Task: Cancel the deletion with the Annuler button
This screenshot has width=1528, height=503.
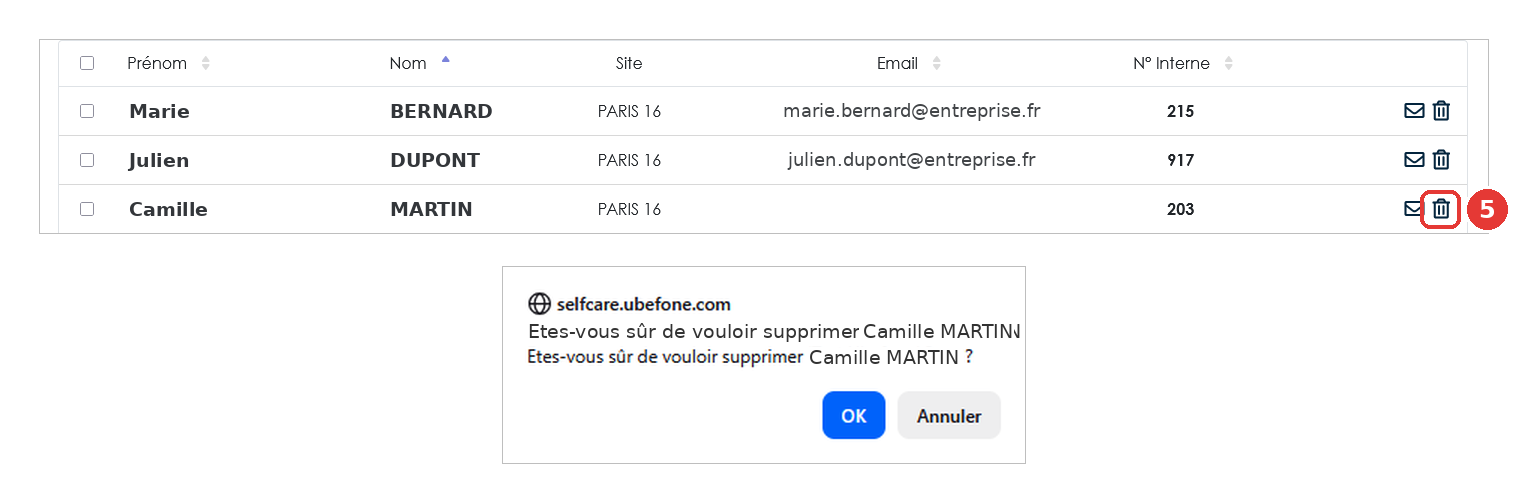Action: pos(949,415)
